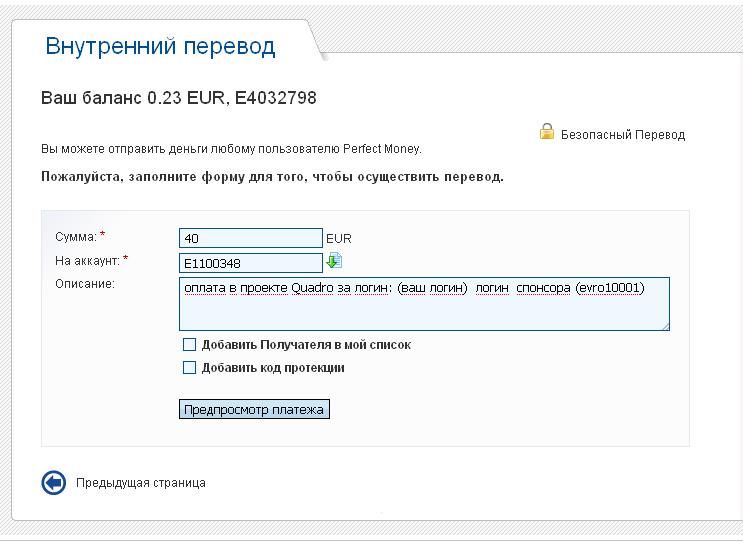Image resolution: width=743 pixels, height=546 pixels.
Task: Click the green arrow icon next to account field
Action: point(334,261)
